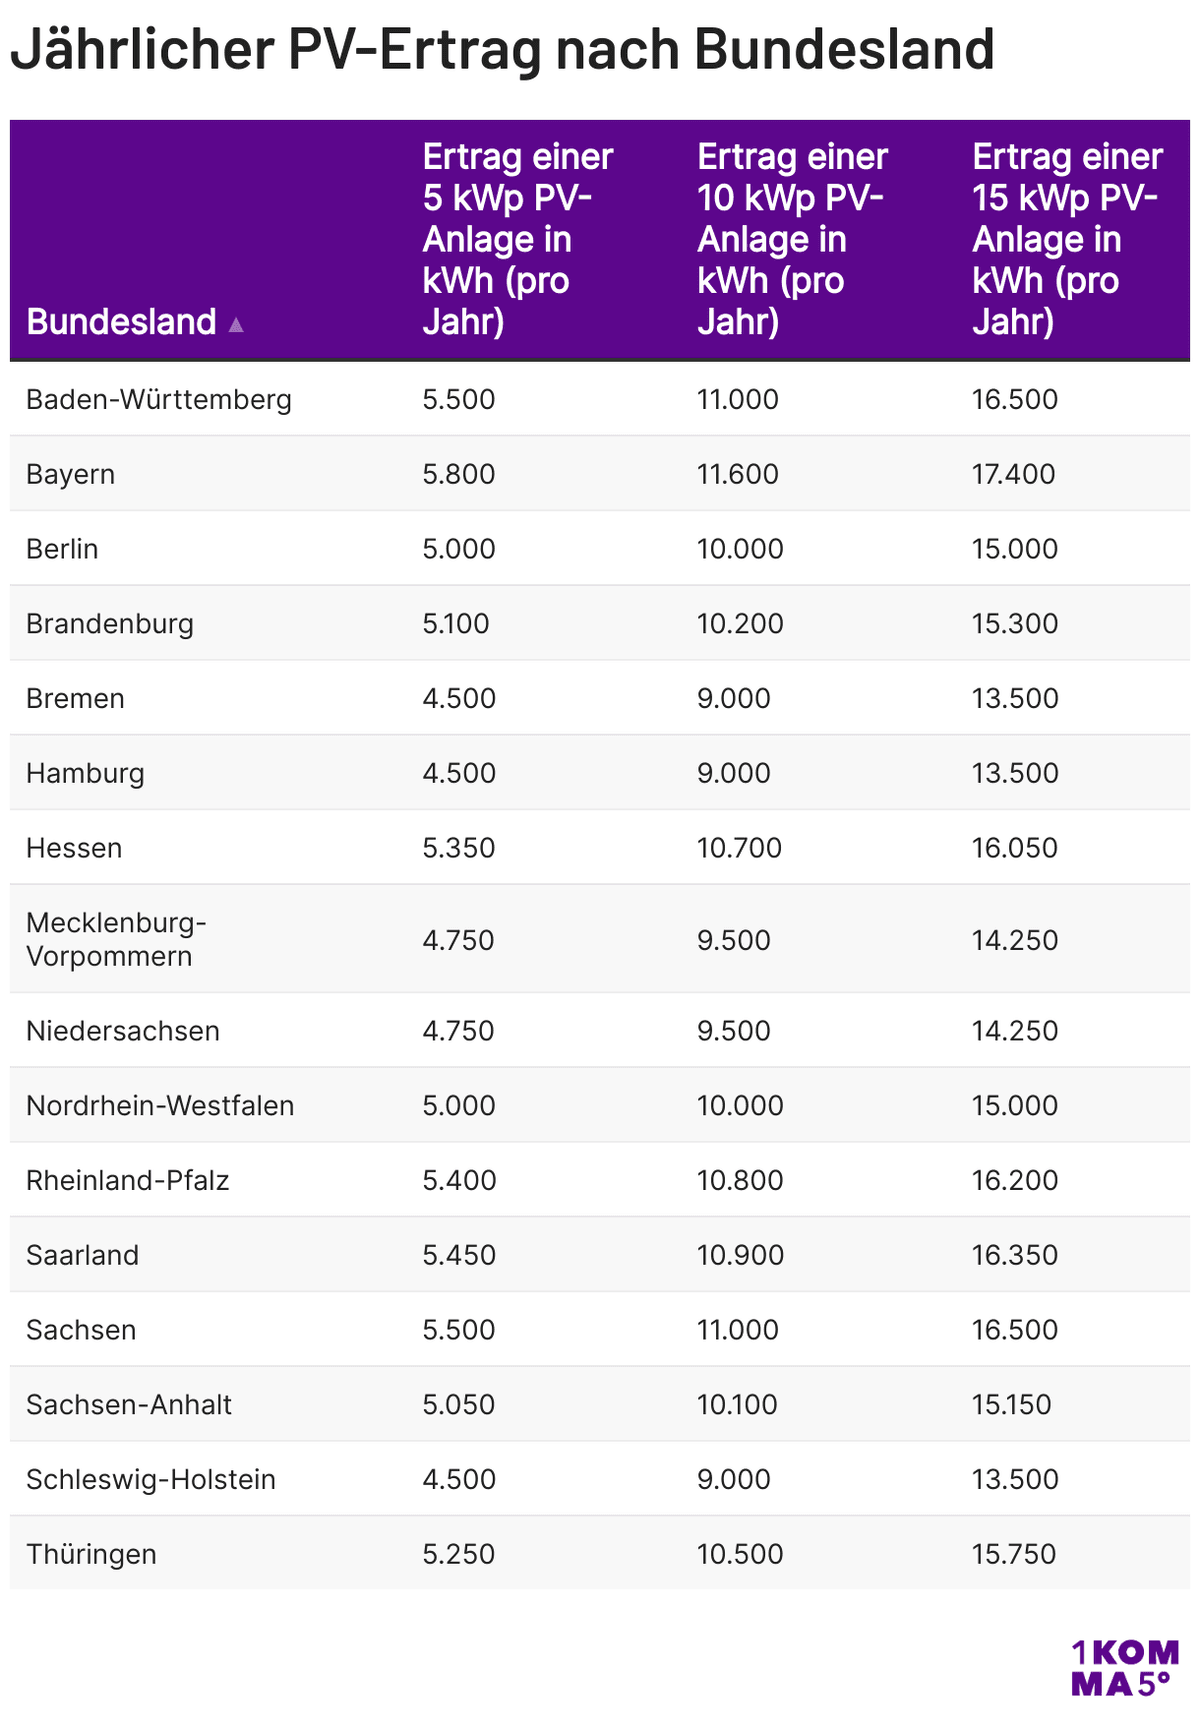Click the 1KOMMA5° logo
Viewport: 1200px width, 1717px height.
click(1124, 1668)
